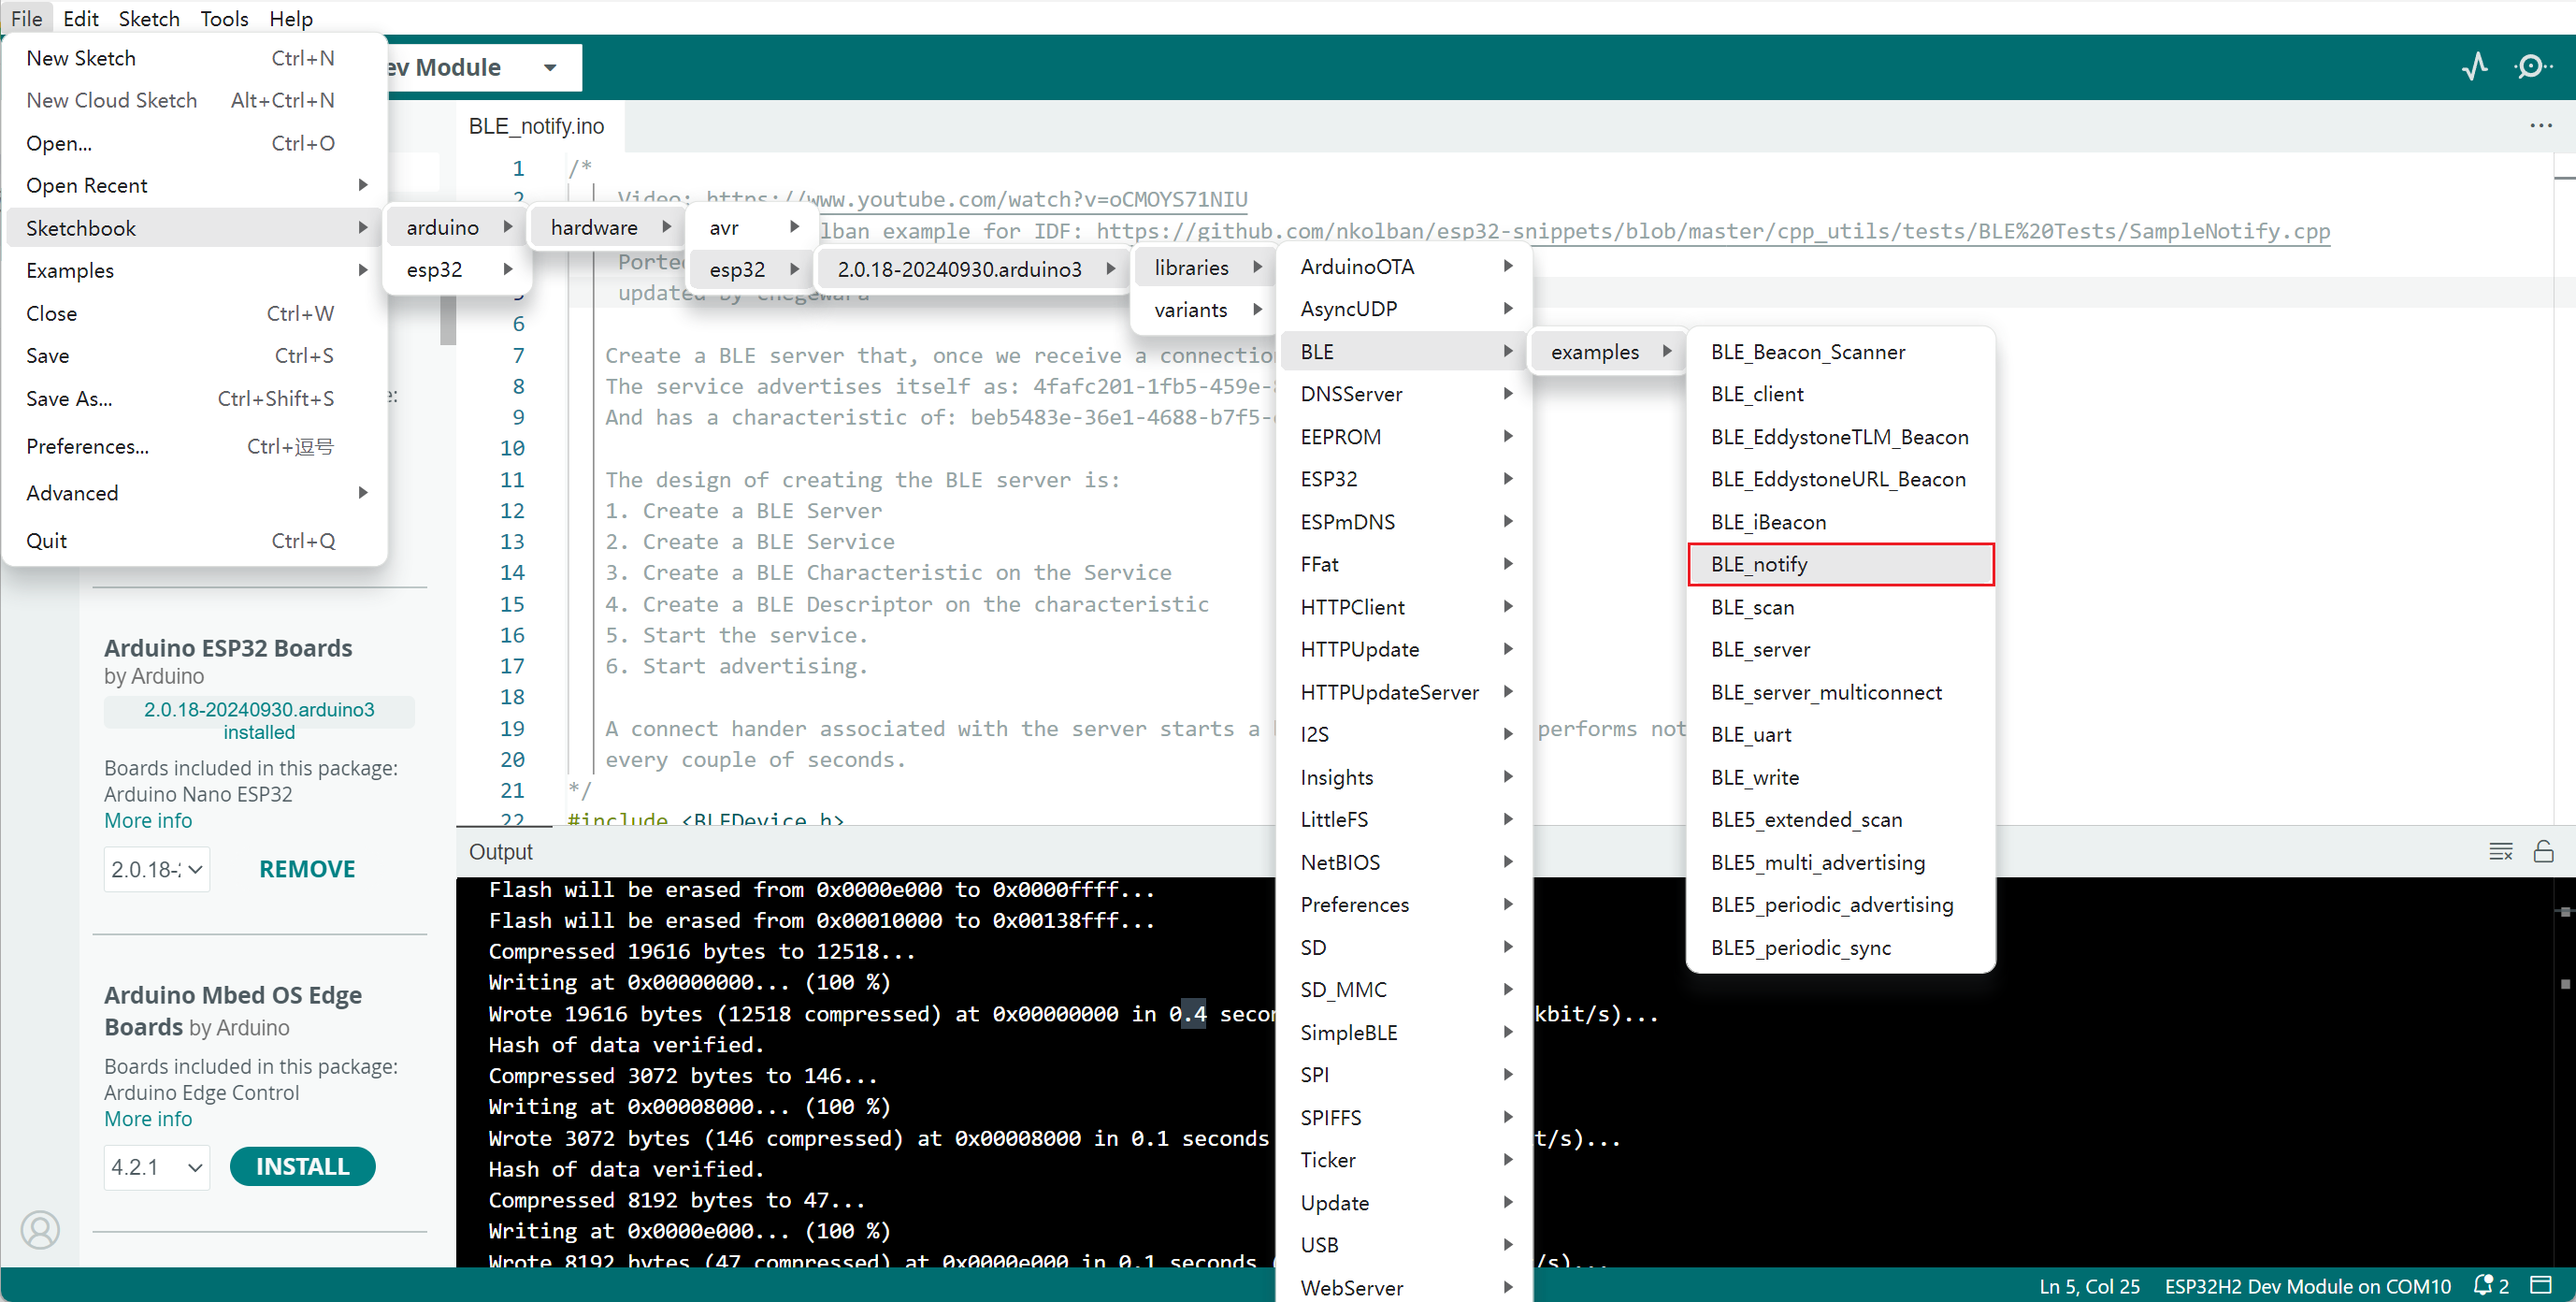Select the BLE_notify example
This screenshot has width=2576, height=1302.
point(1841,564)
